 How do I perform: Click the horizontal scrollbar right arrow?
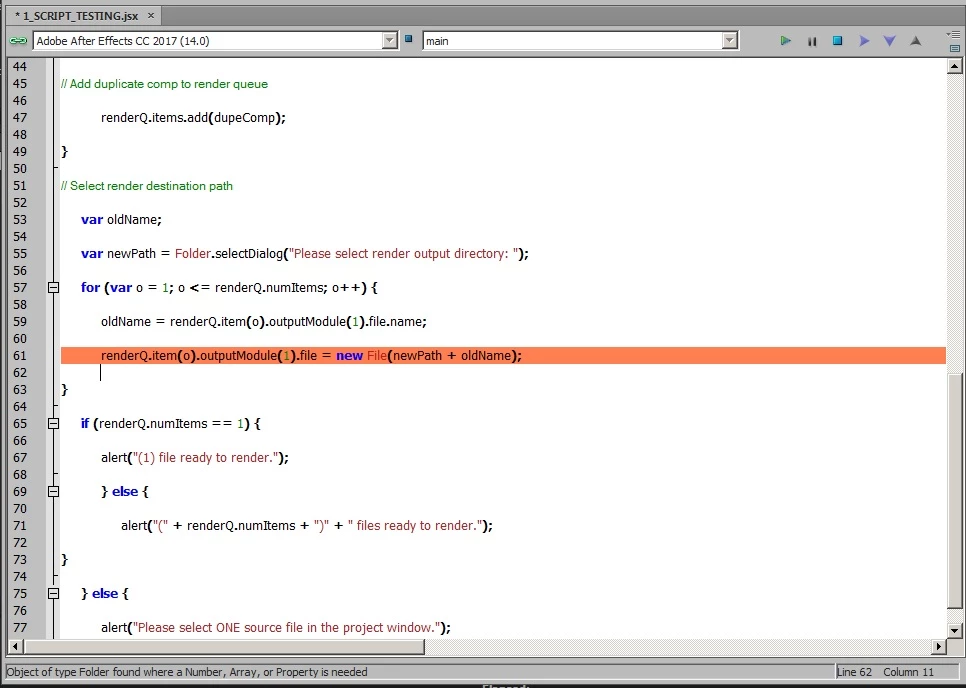click(939, 646)
